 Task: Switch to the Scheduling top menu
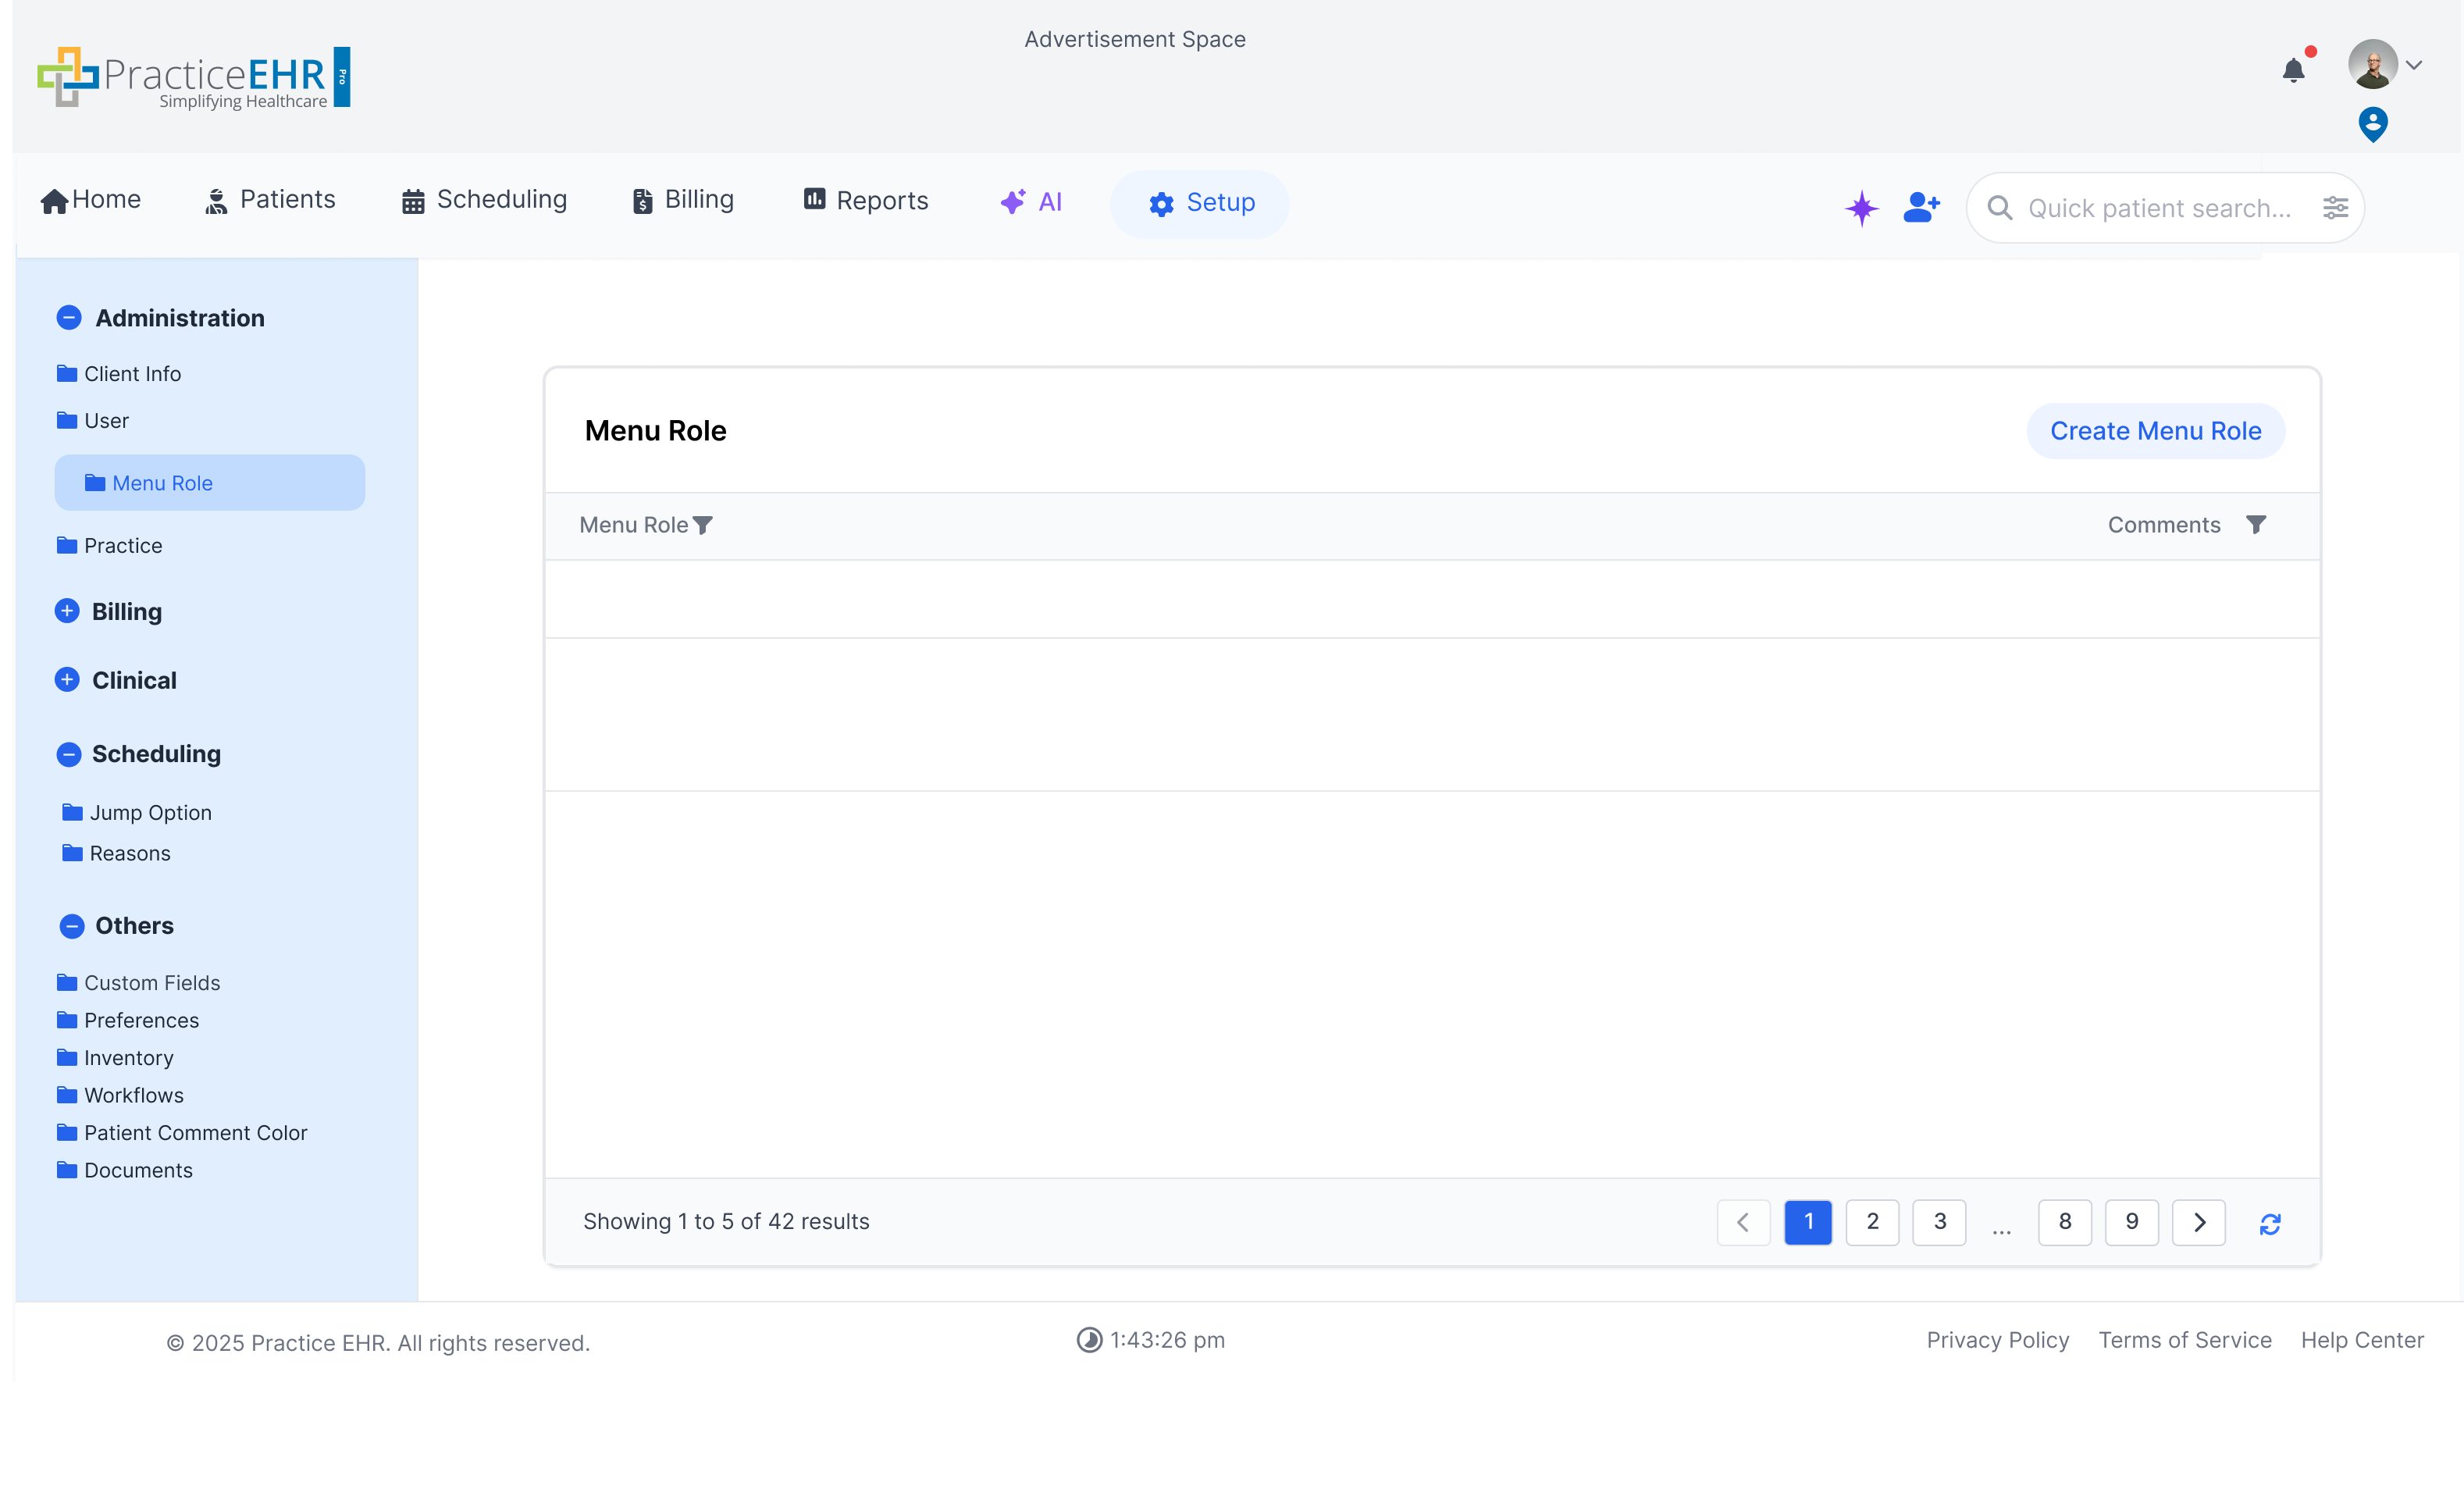point(485,200)
